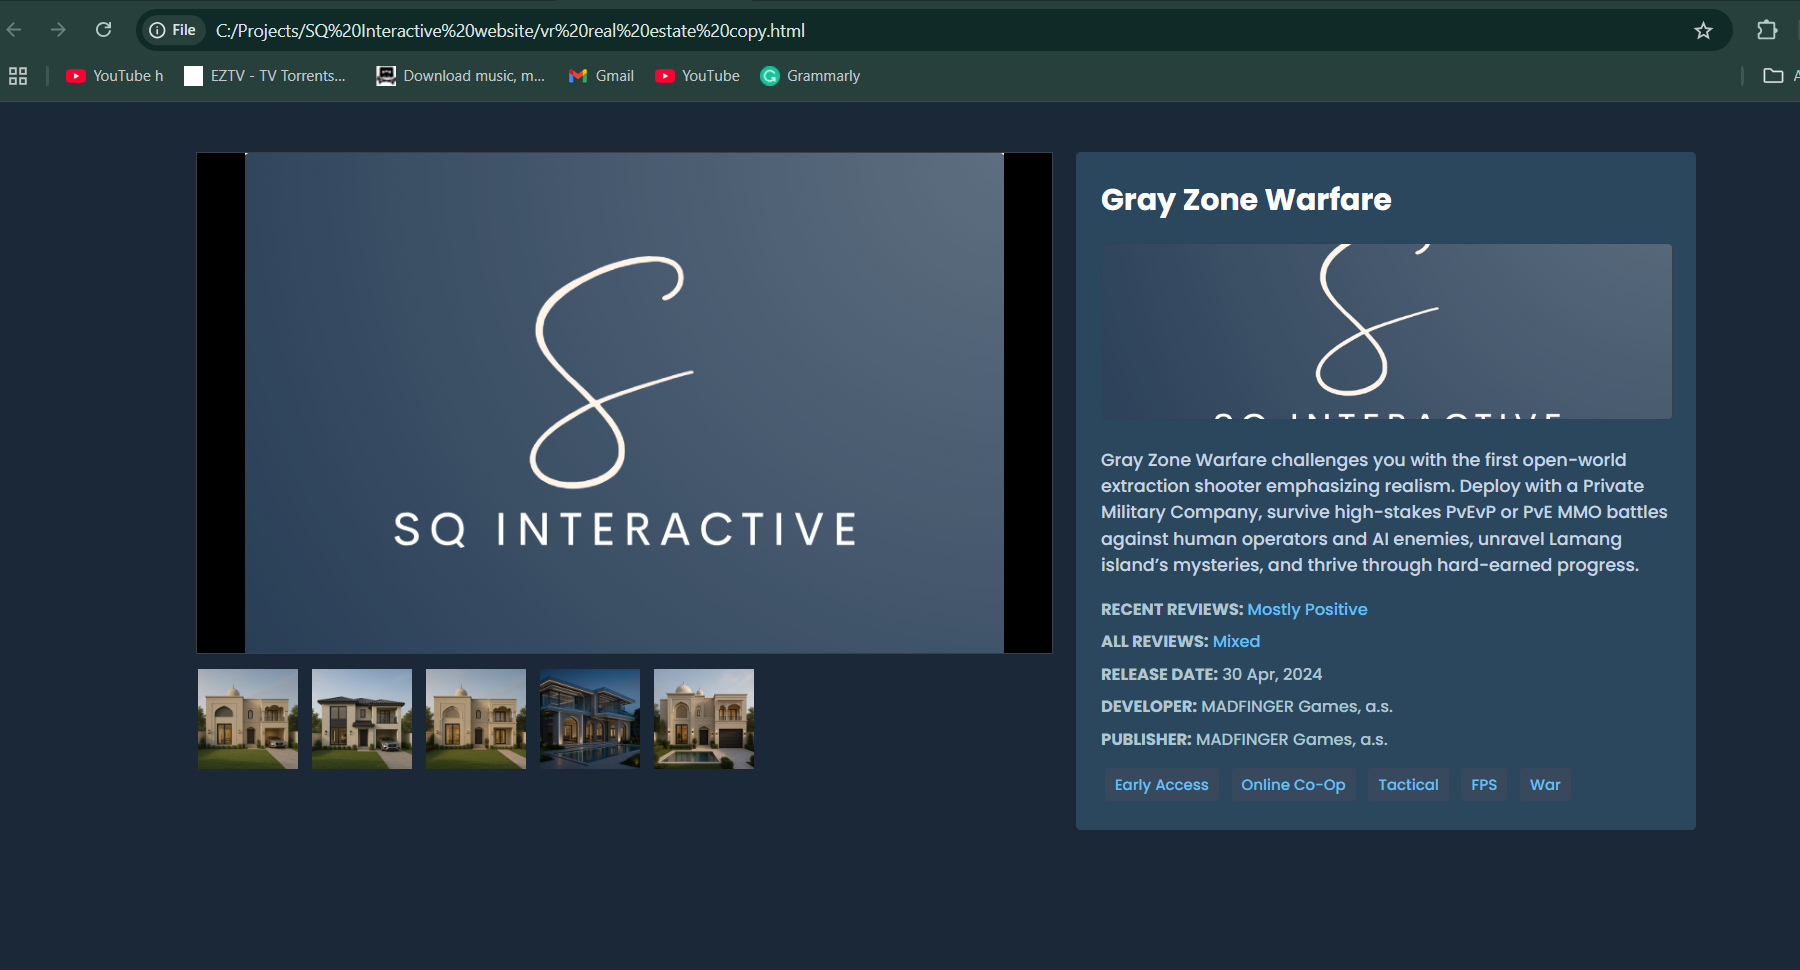Bookmark this page with the star icon

coord(1703,31)
